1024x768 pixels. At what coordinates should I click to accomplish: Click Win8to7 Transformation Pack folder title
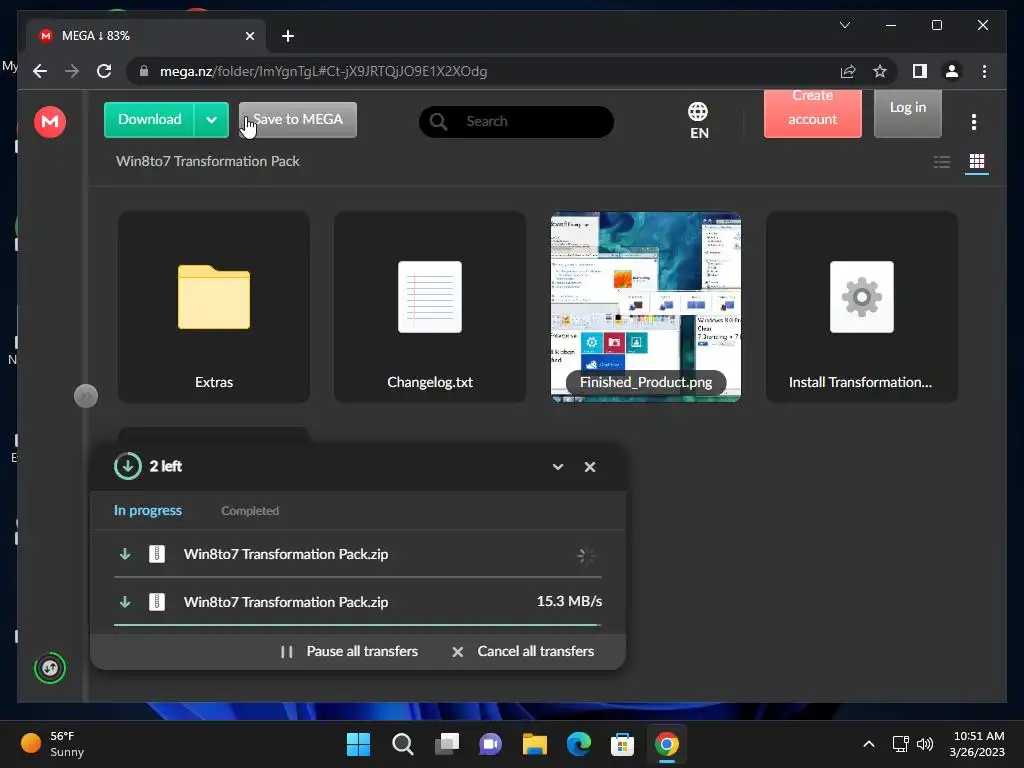coord(208,161)
